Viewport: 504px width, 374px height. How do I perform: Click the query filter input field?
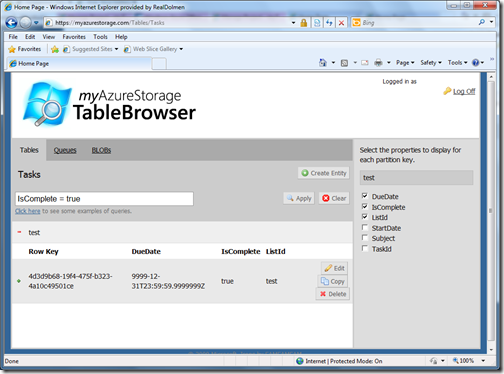pyautogui.click(x=104, y=199)
